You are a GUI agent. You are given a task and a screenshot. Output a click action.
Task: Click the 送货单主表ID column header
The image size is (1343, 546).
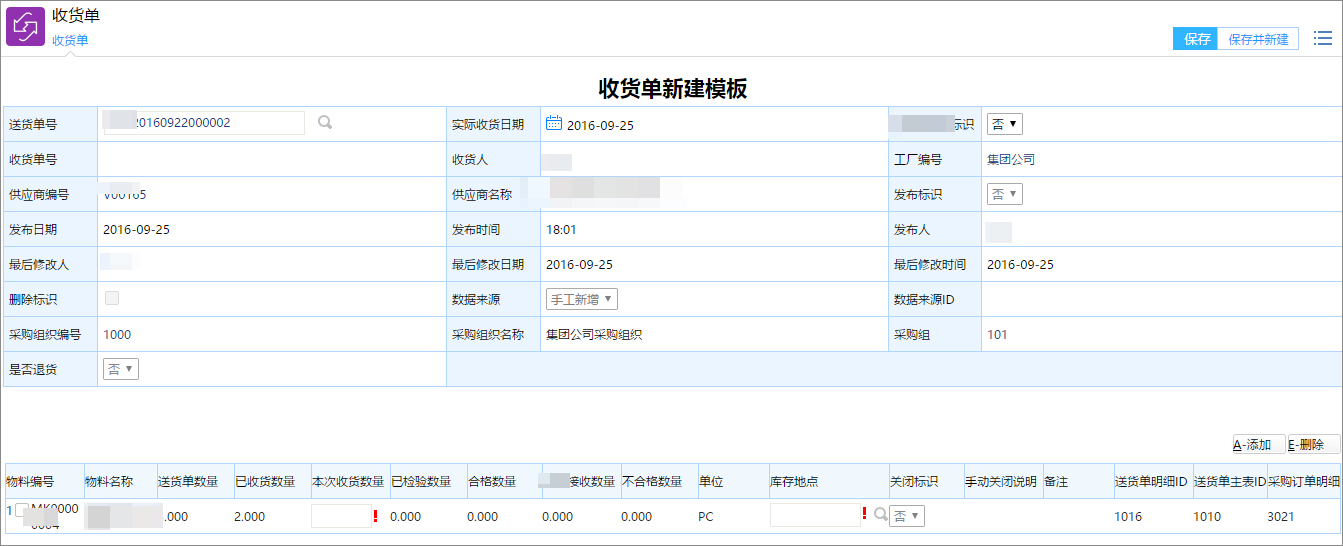(x=1230, y=482)
